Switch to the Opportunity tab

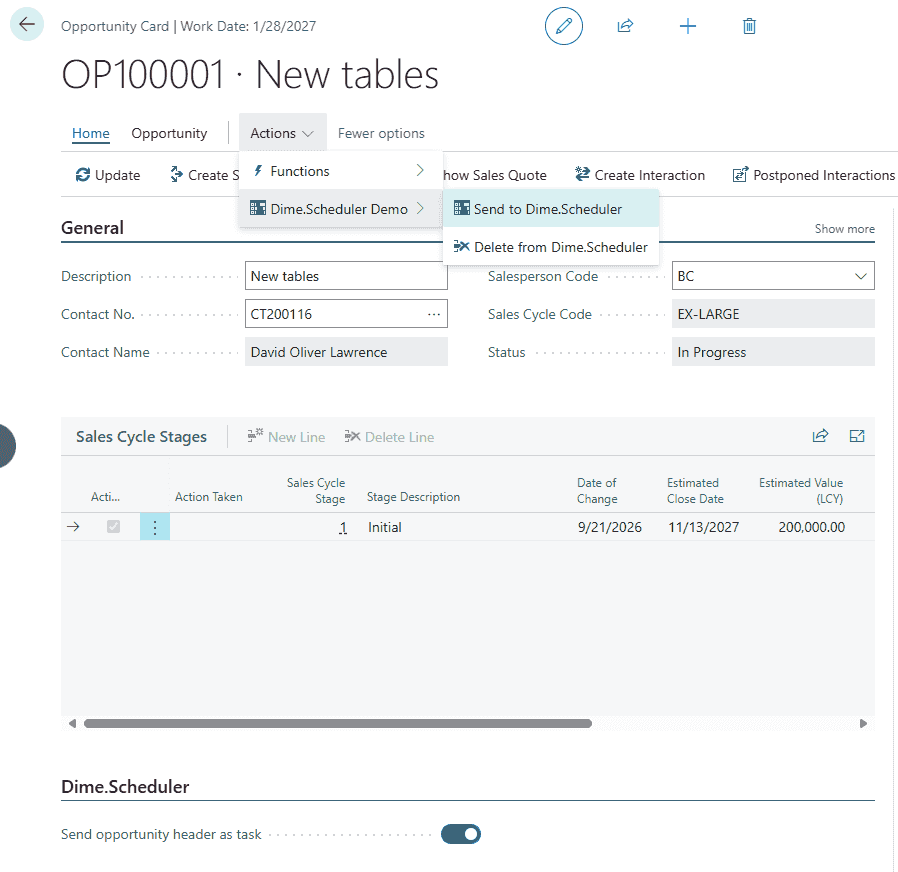[x=169, y=133]
